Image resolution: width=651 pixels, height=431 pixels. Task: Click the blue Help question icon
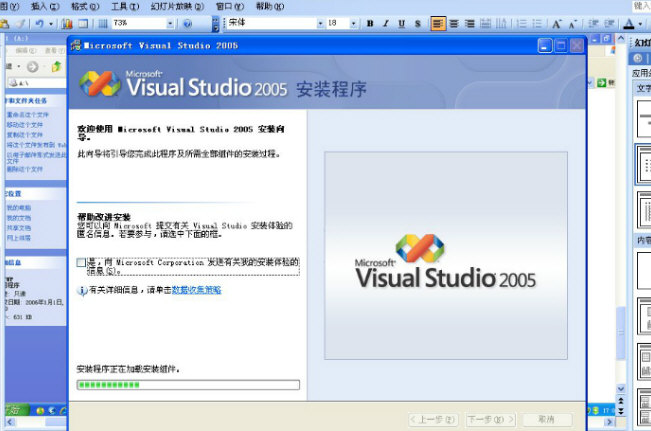[188, 24]
